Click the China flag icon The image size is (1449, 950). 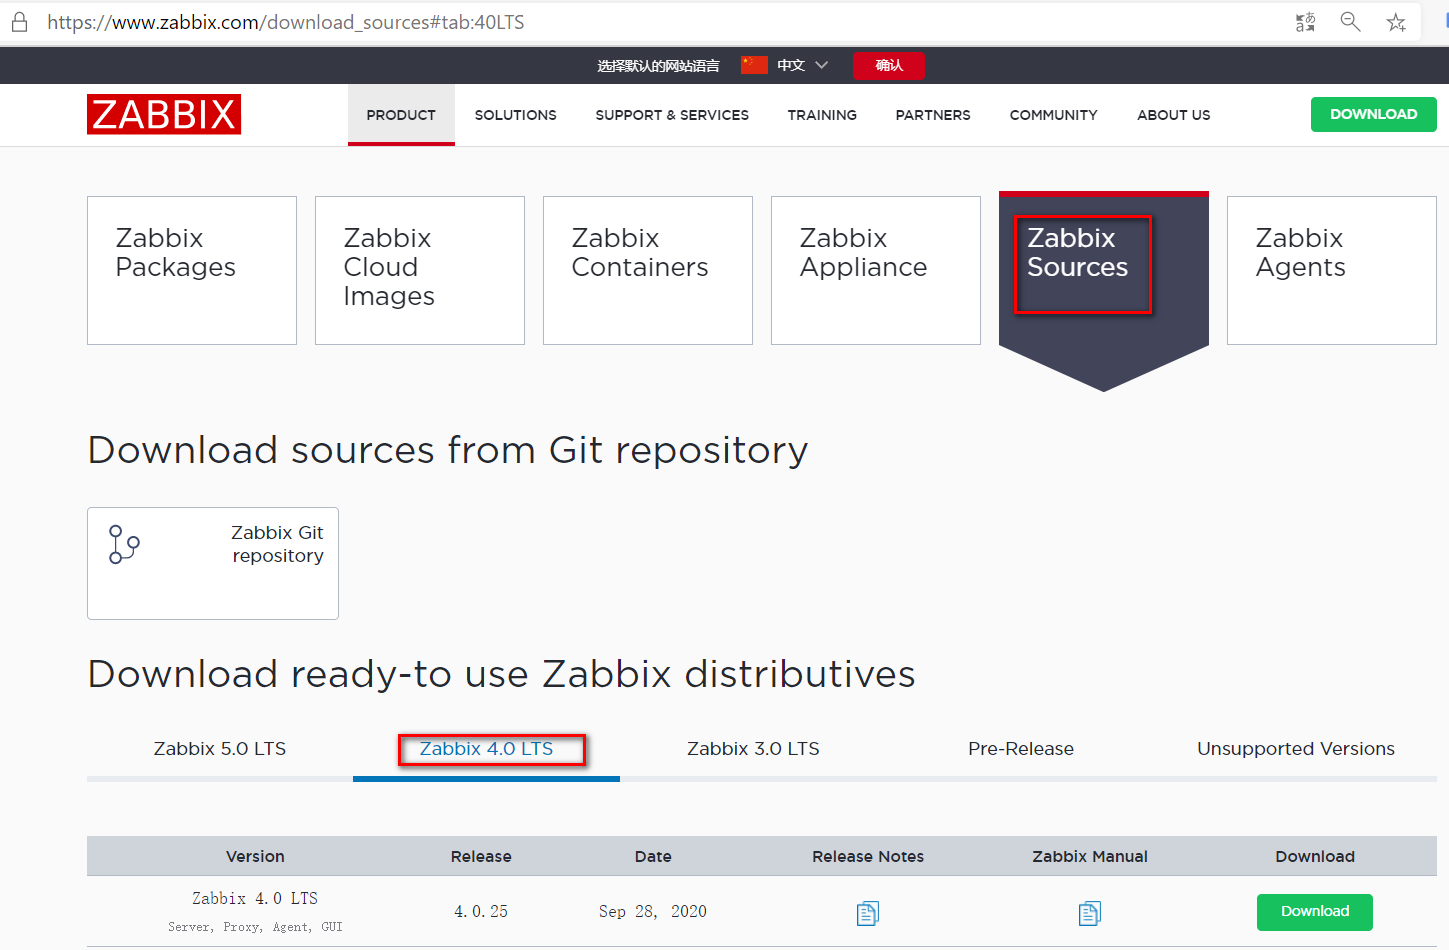754,65
